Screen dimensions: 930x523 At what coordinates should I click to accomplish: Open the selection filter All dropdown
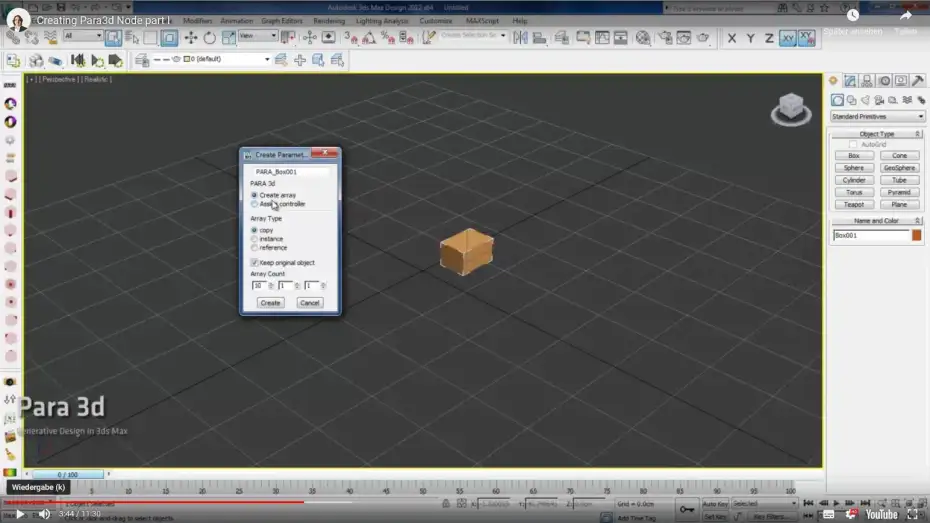(82, 36)
